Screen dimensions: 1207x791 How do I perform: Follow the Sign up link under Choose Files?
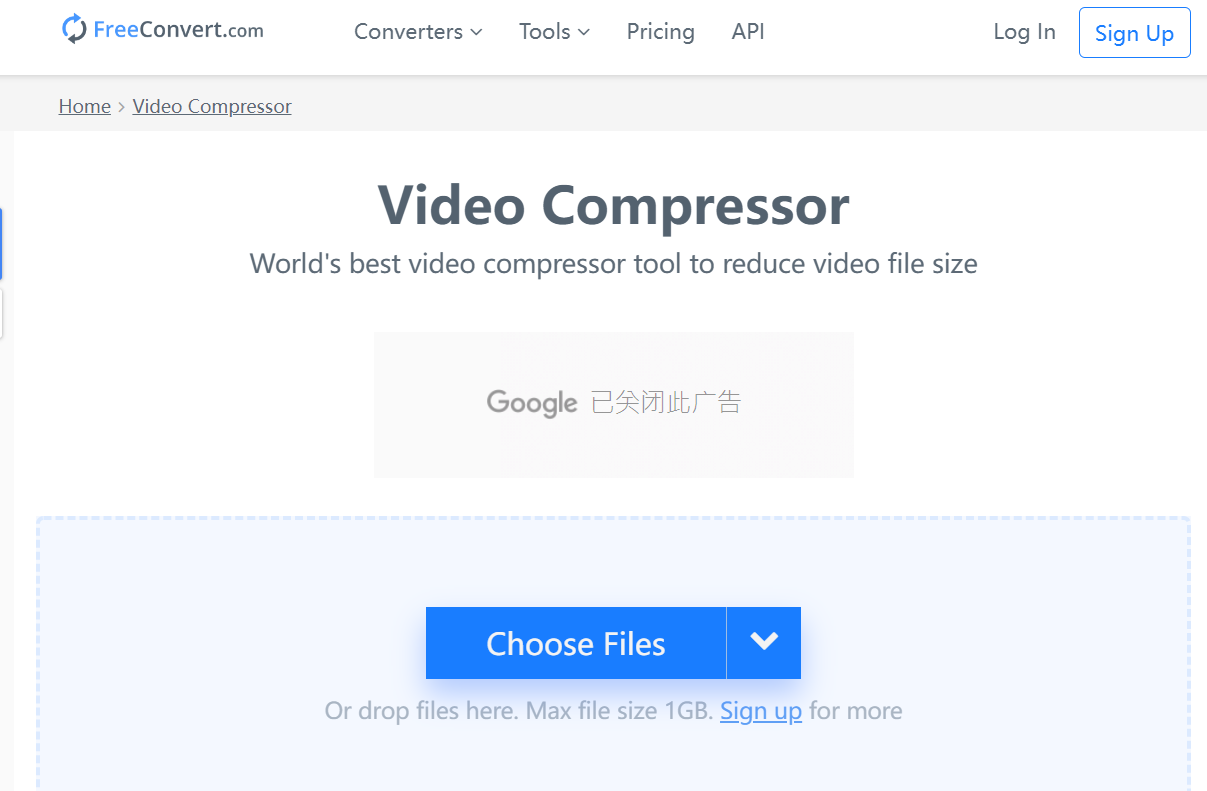tap(761, 711)
